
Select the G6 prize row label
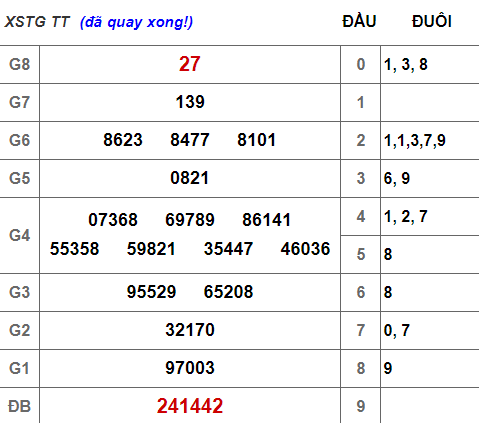click(20, 140)
